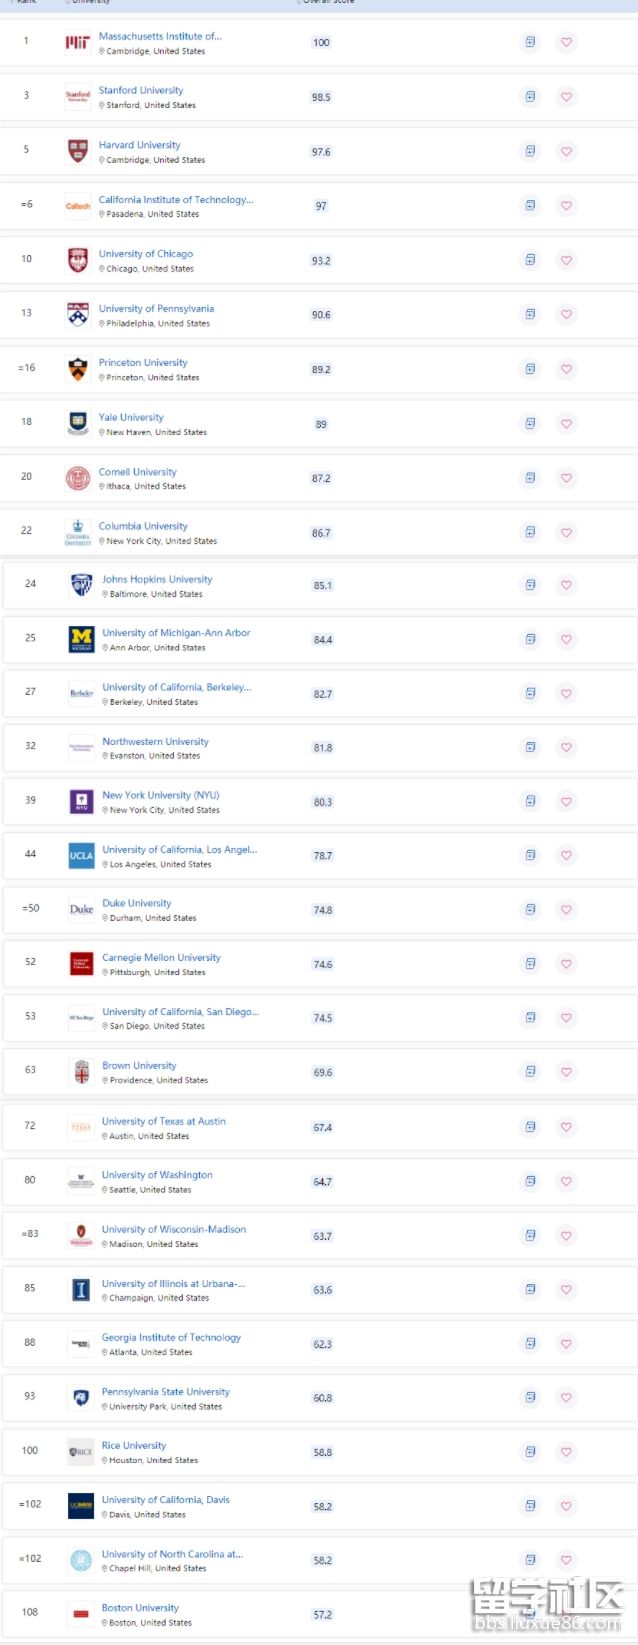Click the Northwestern University name link
The height and width of the screenshot is (1645, 638).
155,742
